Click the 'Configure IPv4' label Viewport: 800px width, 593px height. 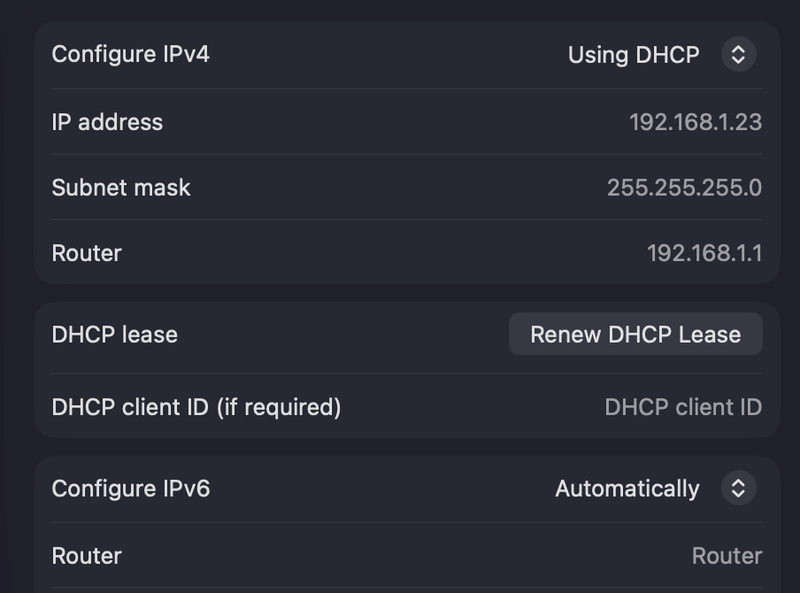click(x=131, y=54)
